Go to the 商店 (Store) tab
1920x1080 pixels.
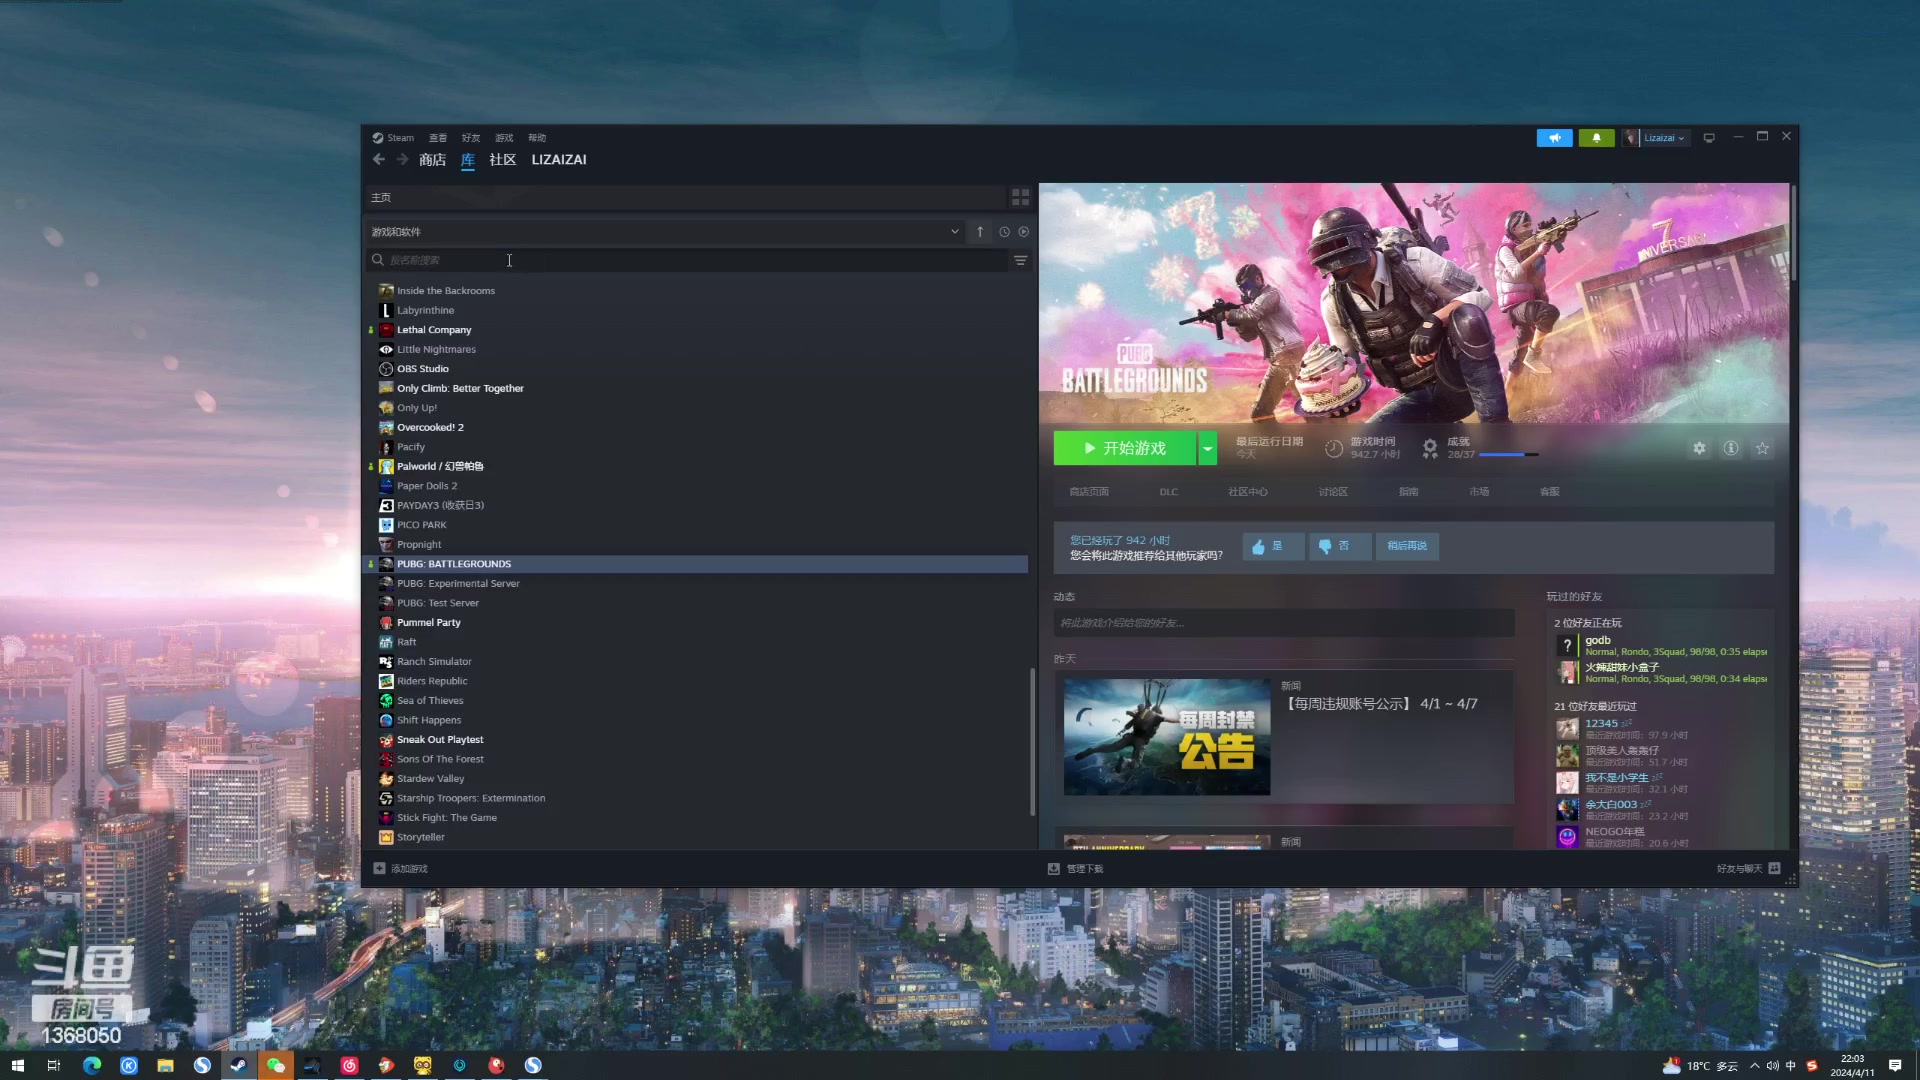pos(433,160)
